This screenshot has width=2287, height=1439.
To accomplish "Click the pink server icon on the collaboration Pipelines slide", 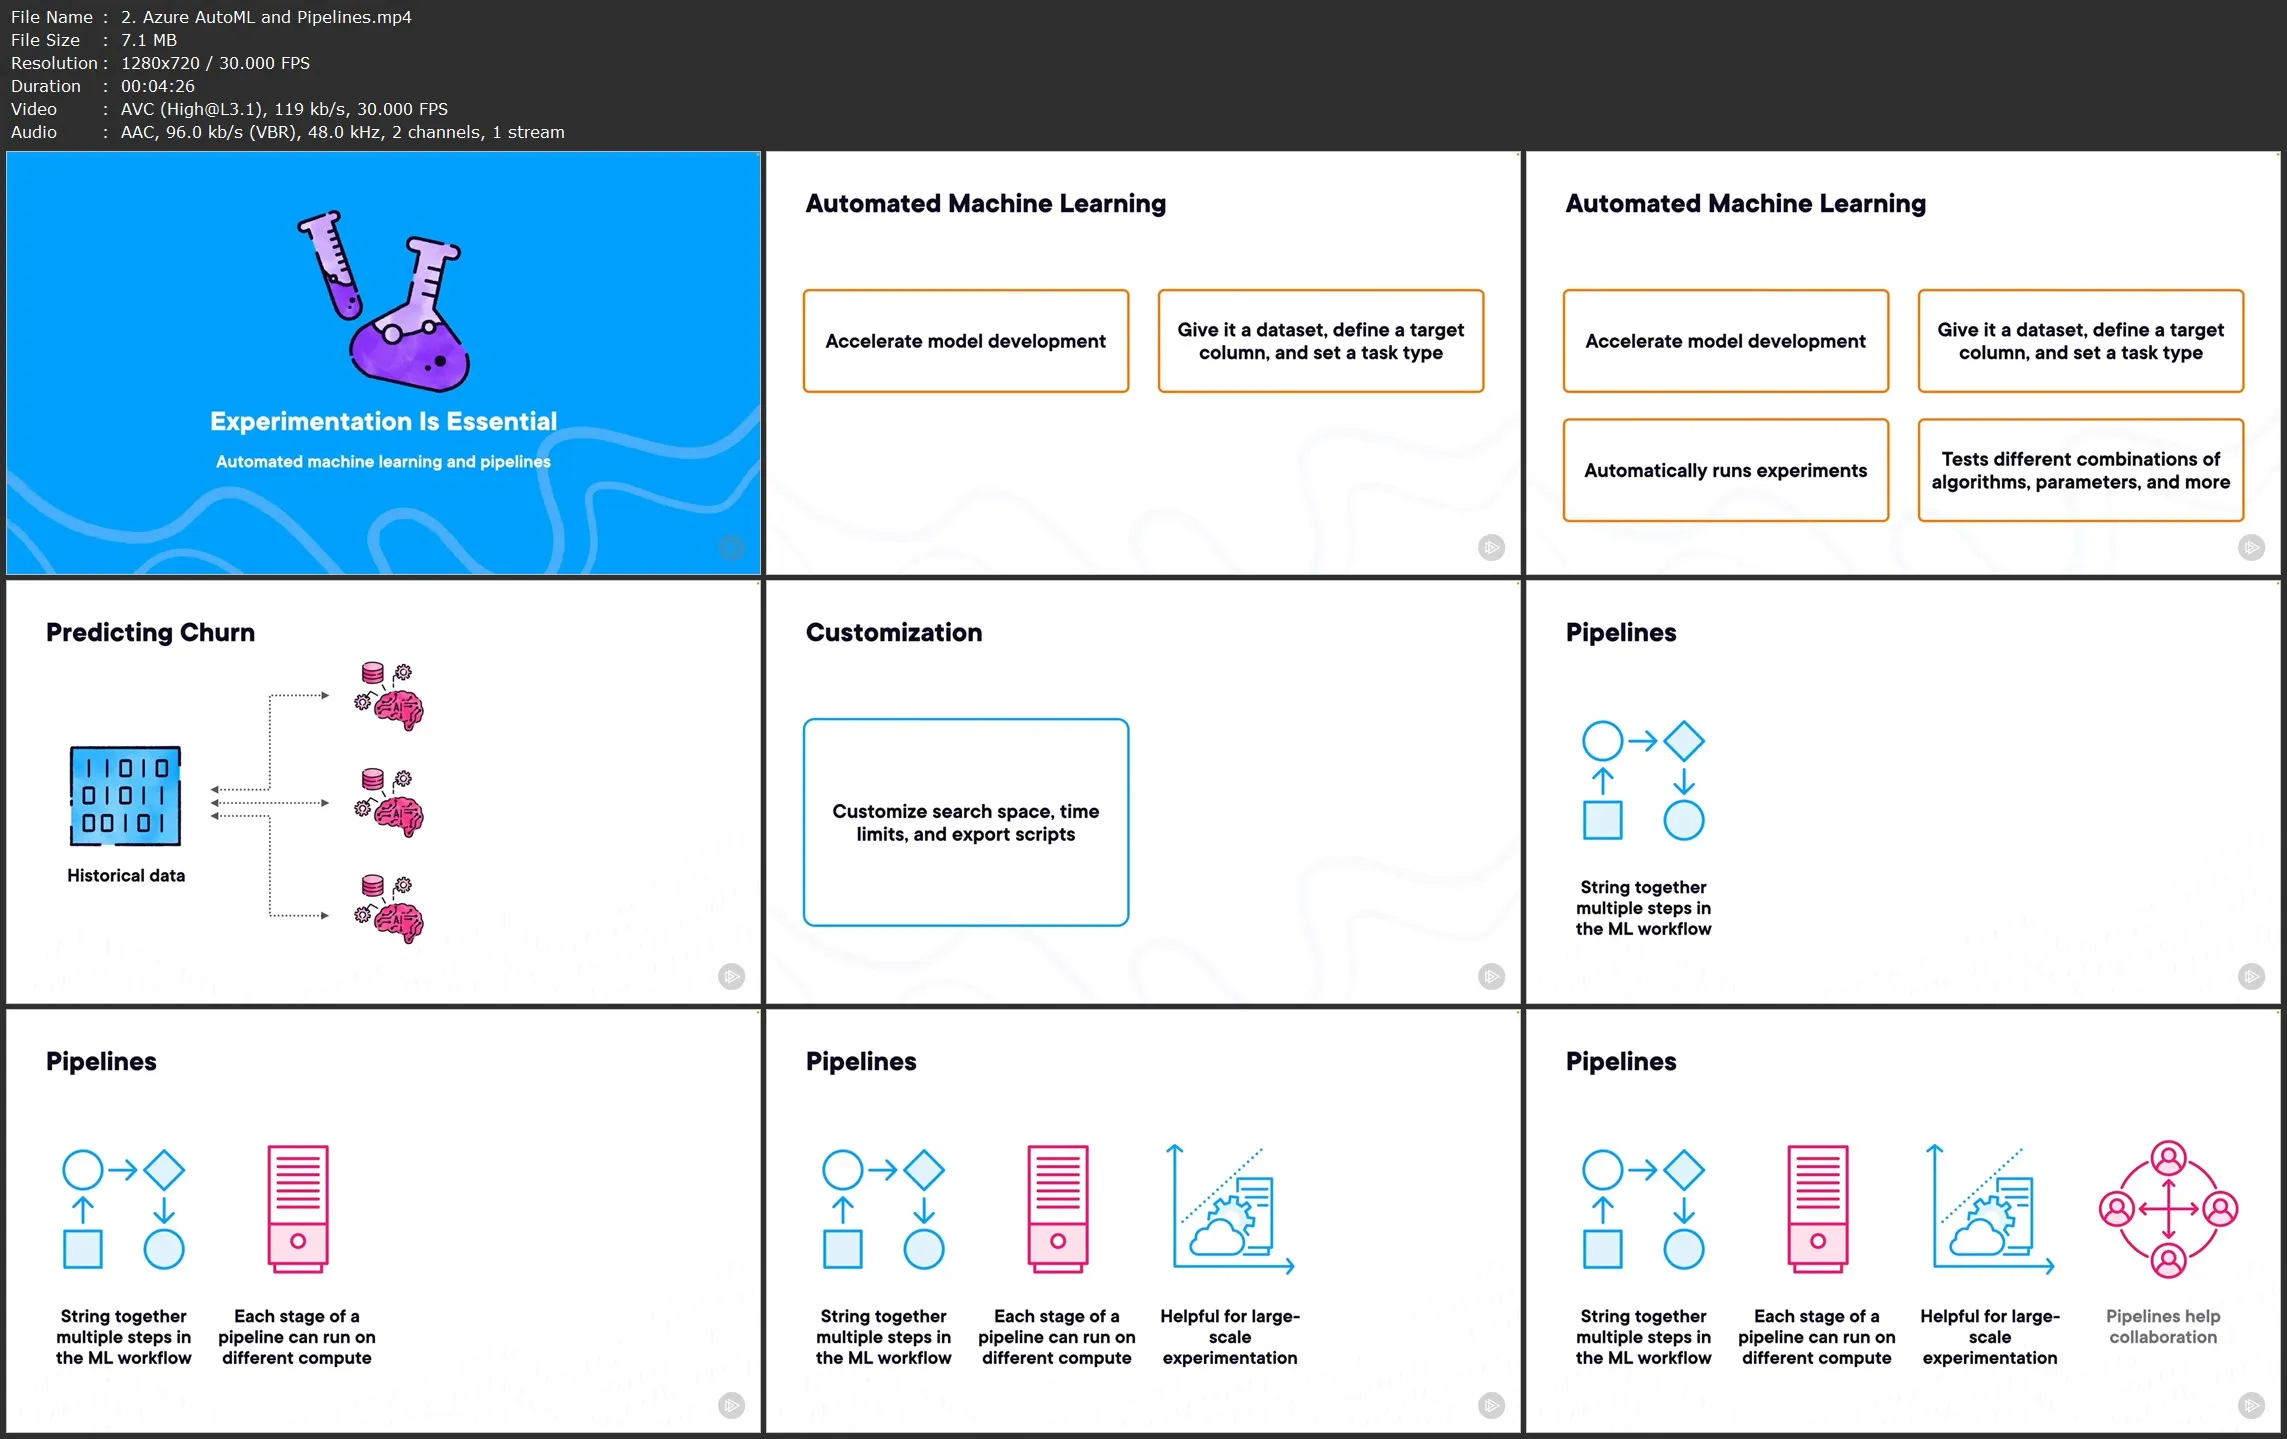I will (x=1818, y=1209).
